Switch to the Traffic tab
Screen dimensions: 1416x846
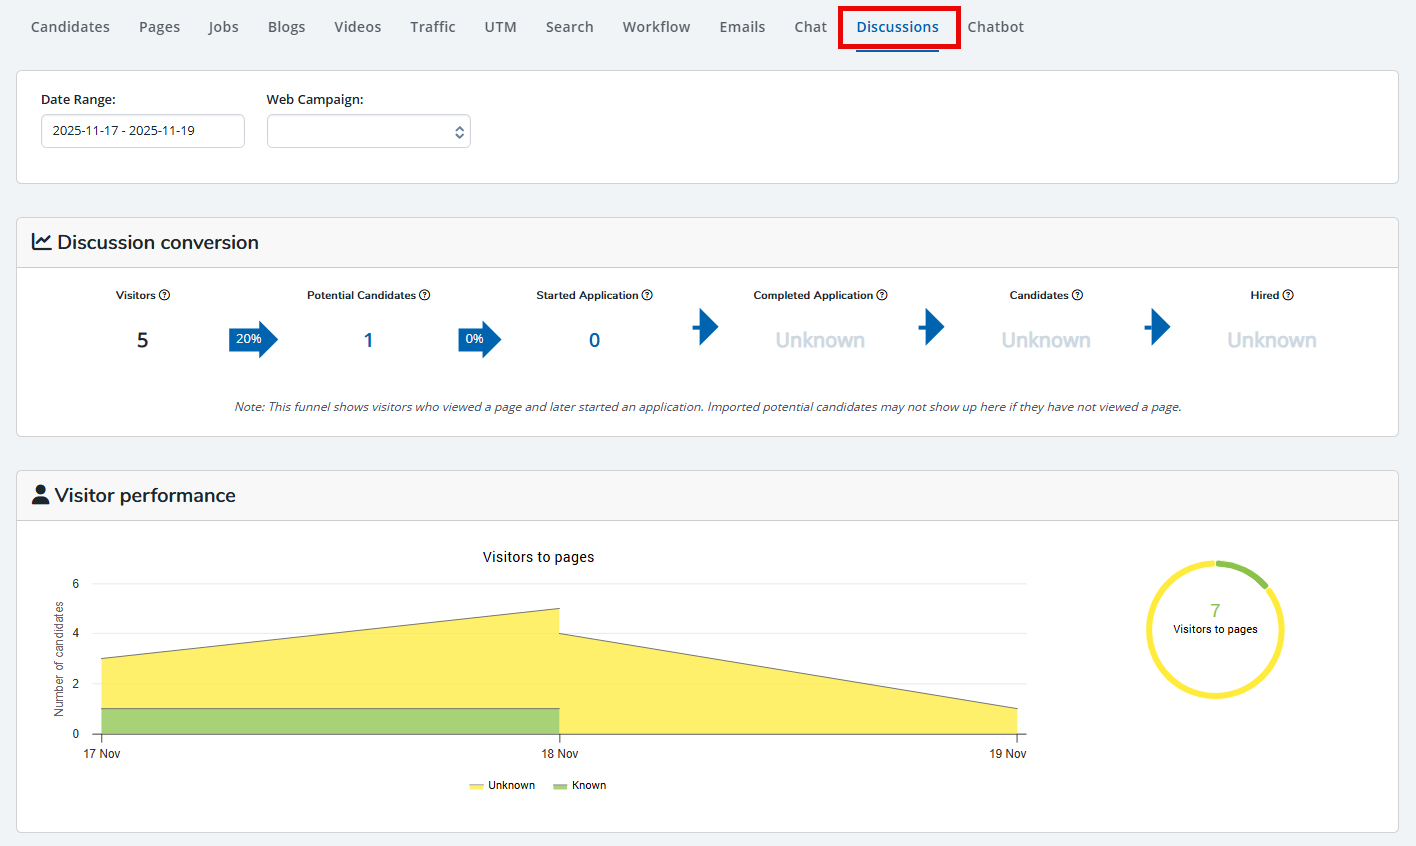pos(432,27)
